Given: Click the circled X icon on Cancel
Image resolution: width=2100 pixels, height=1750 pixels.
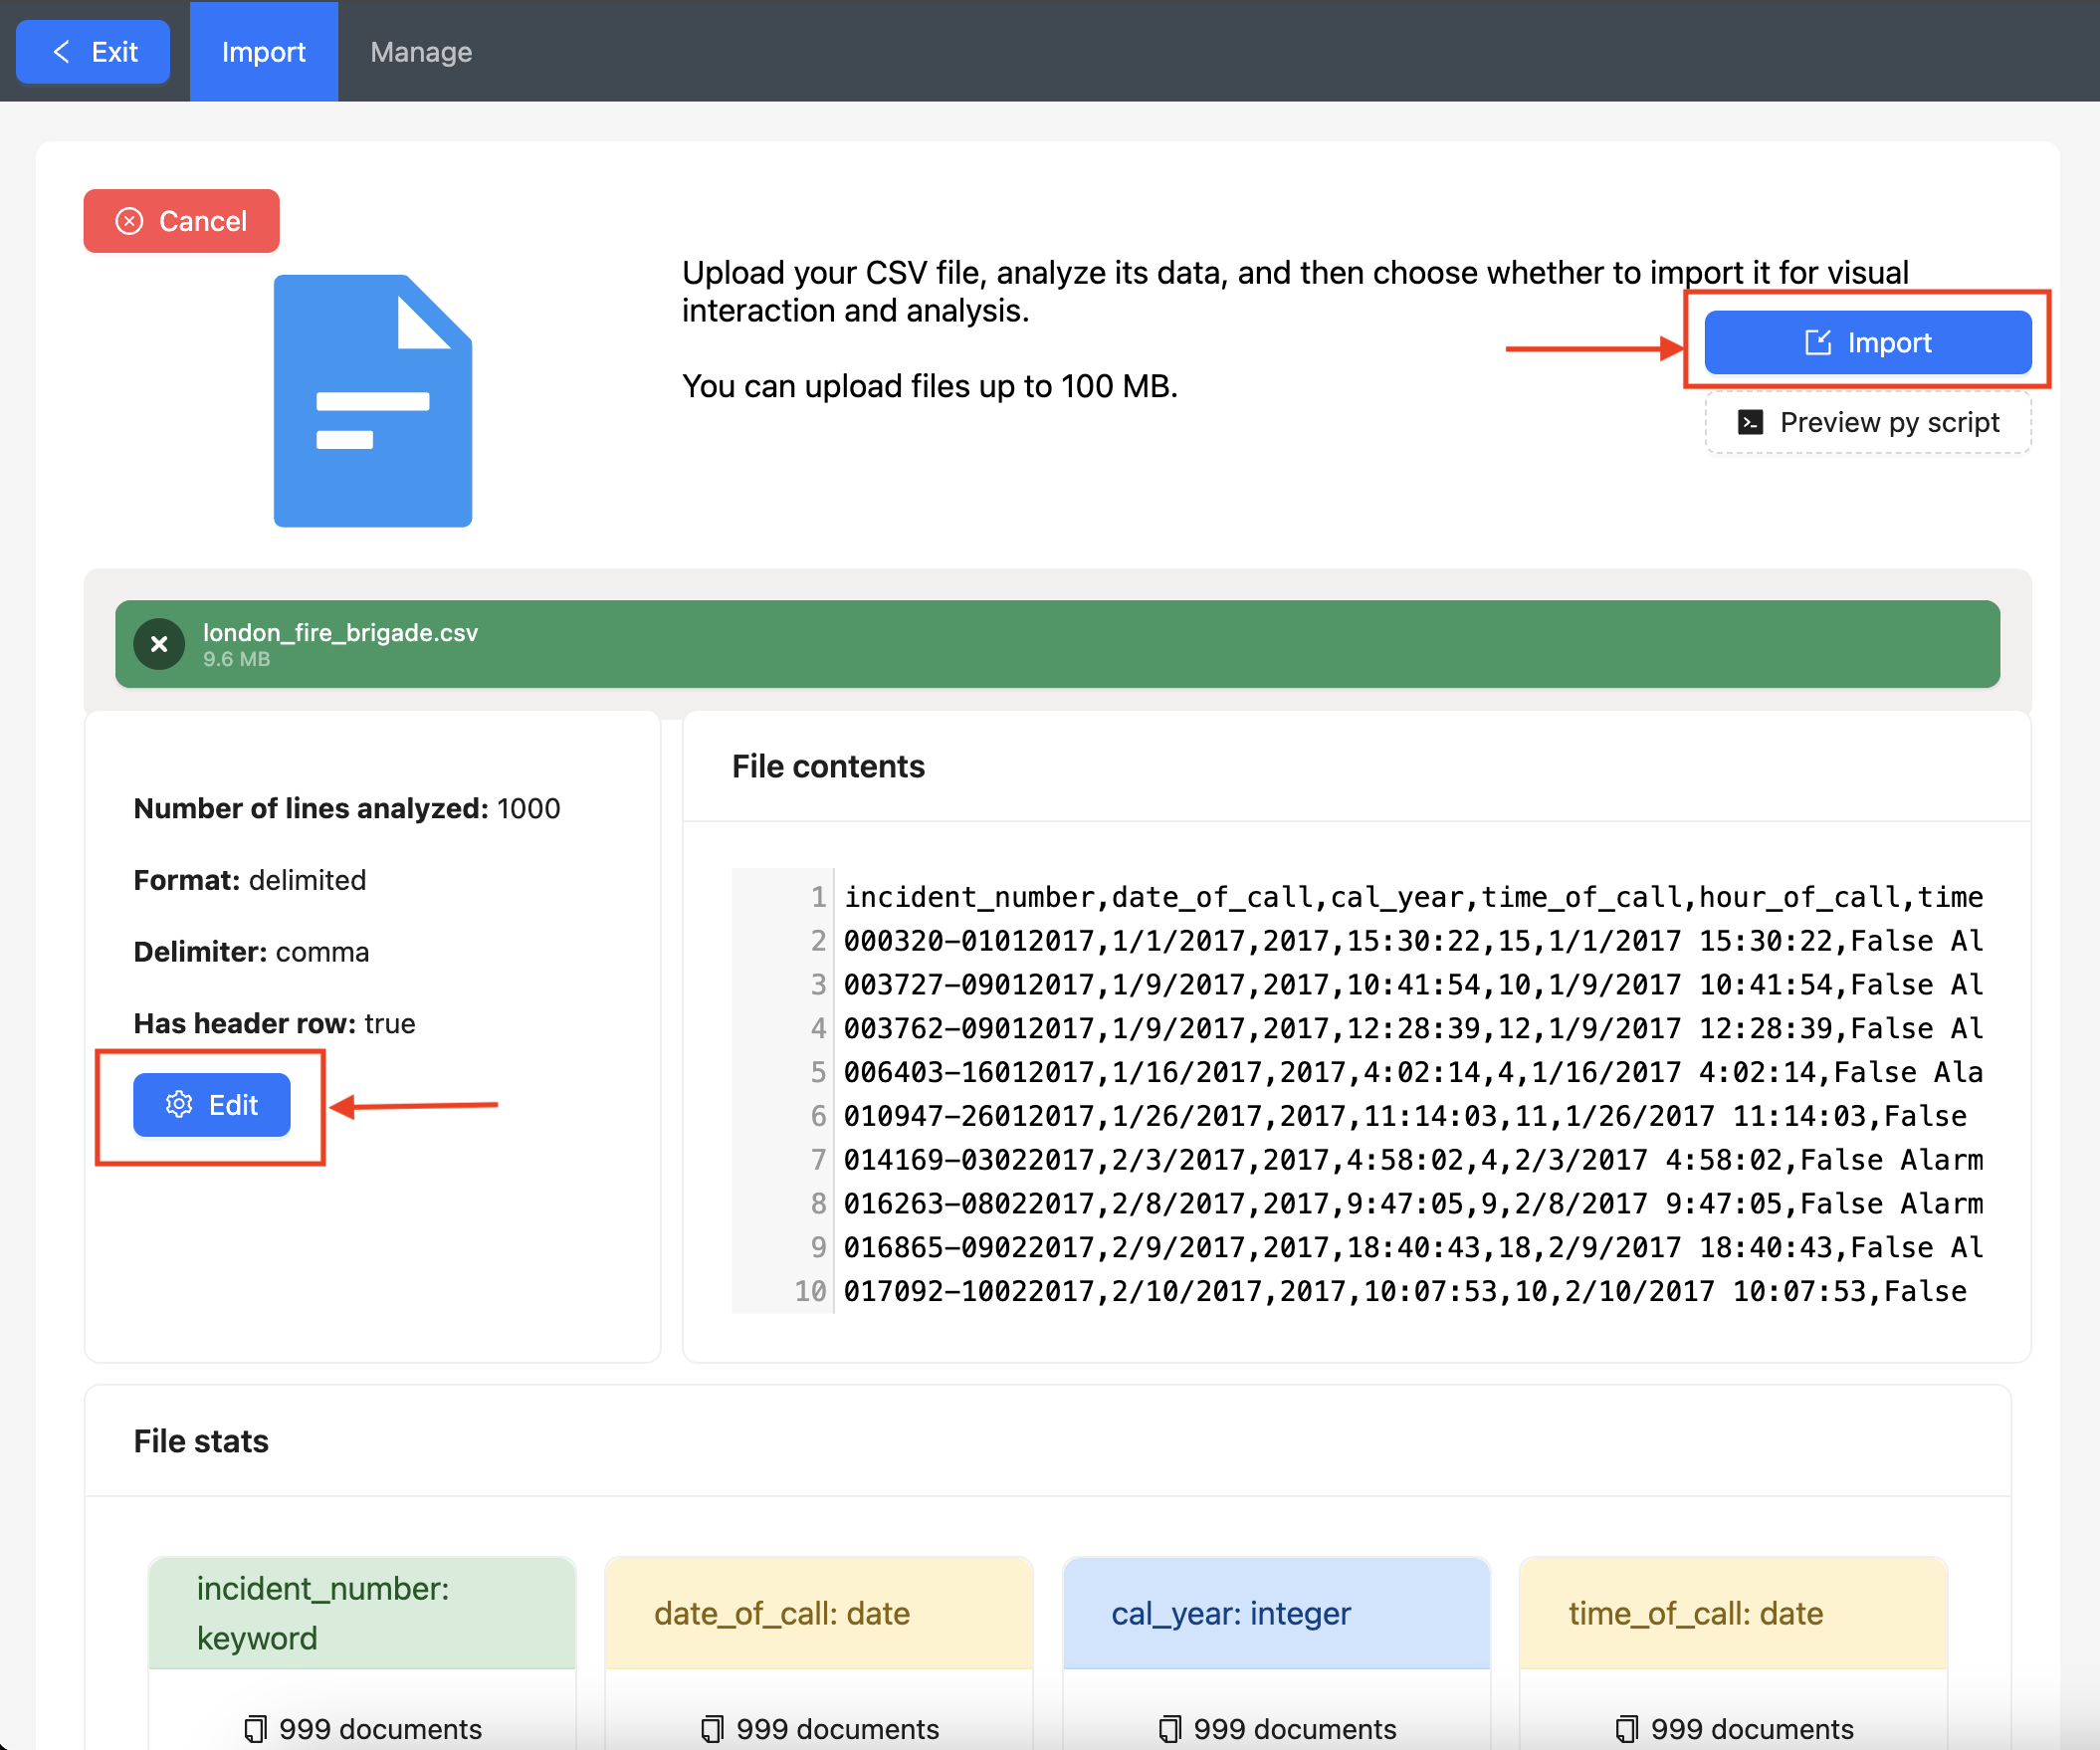Looking at the screenshot, I should coord(130,221).
